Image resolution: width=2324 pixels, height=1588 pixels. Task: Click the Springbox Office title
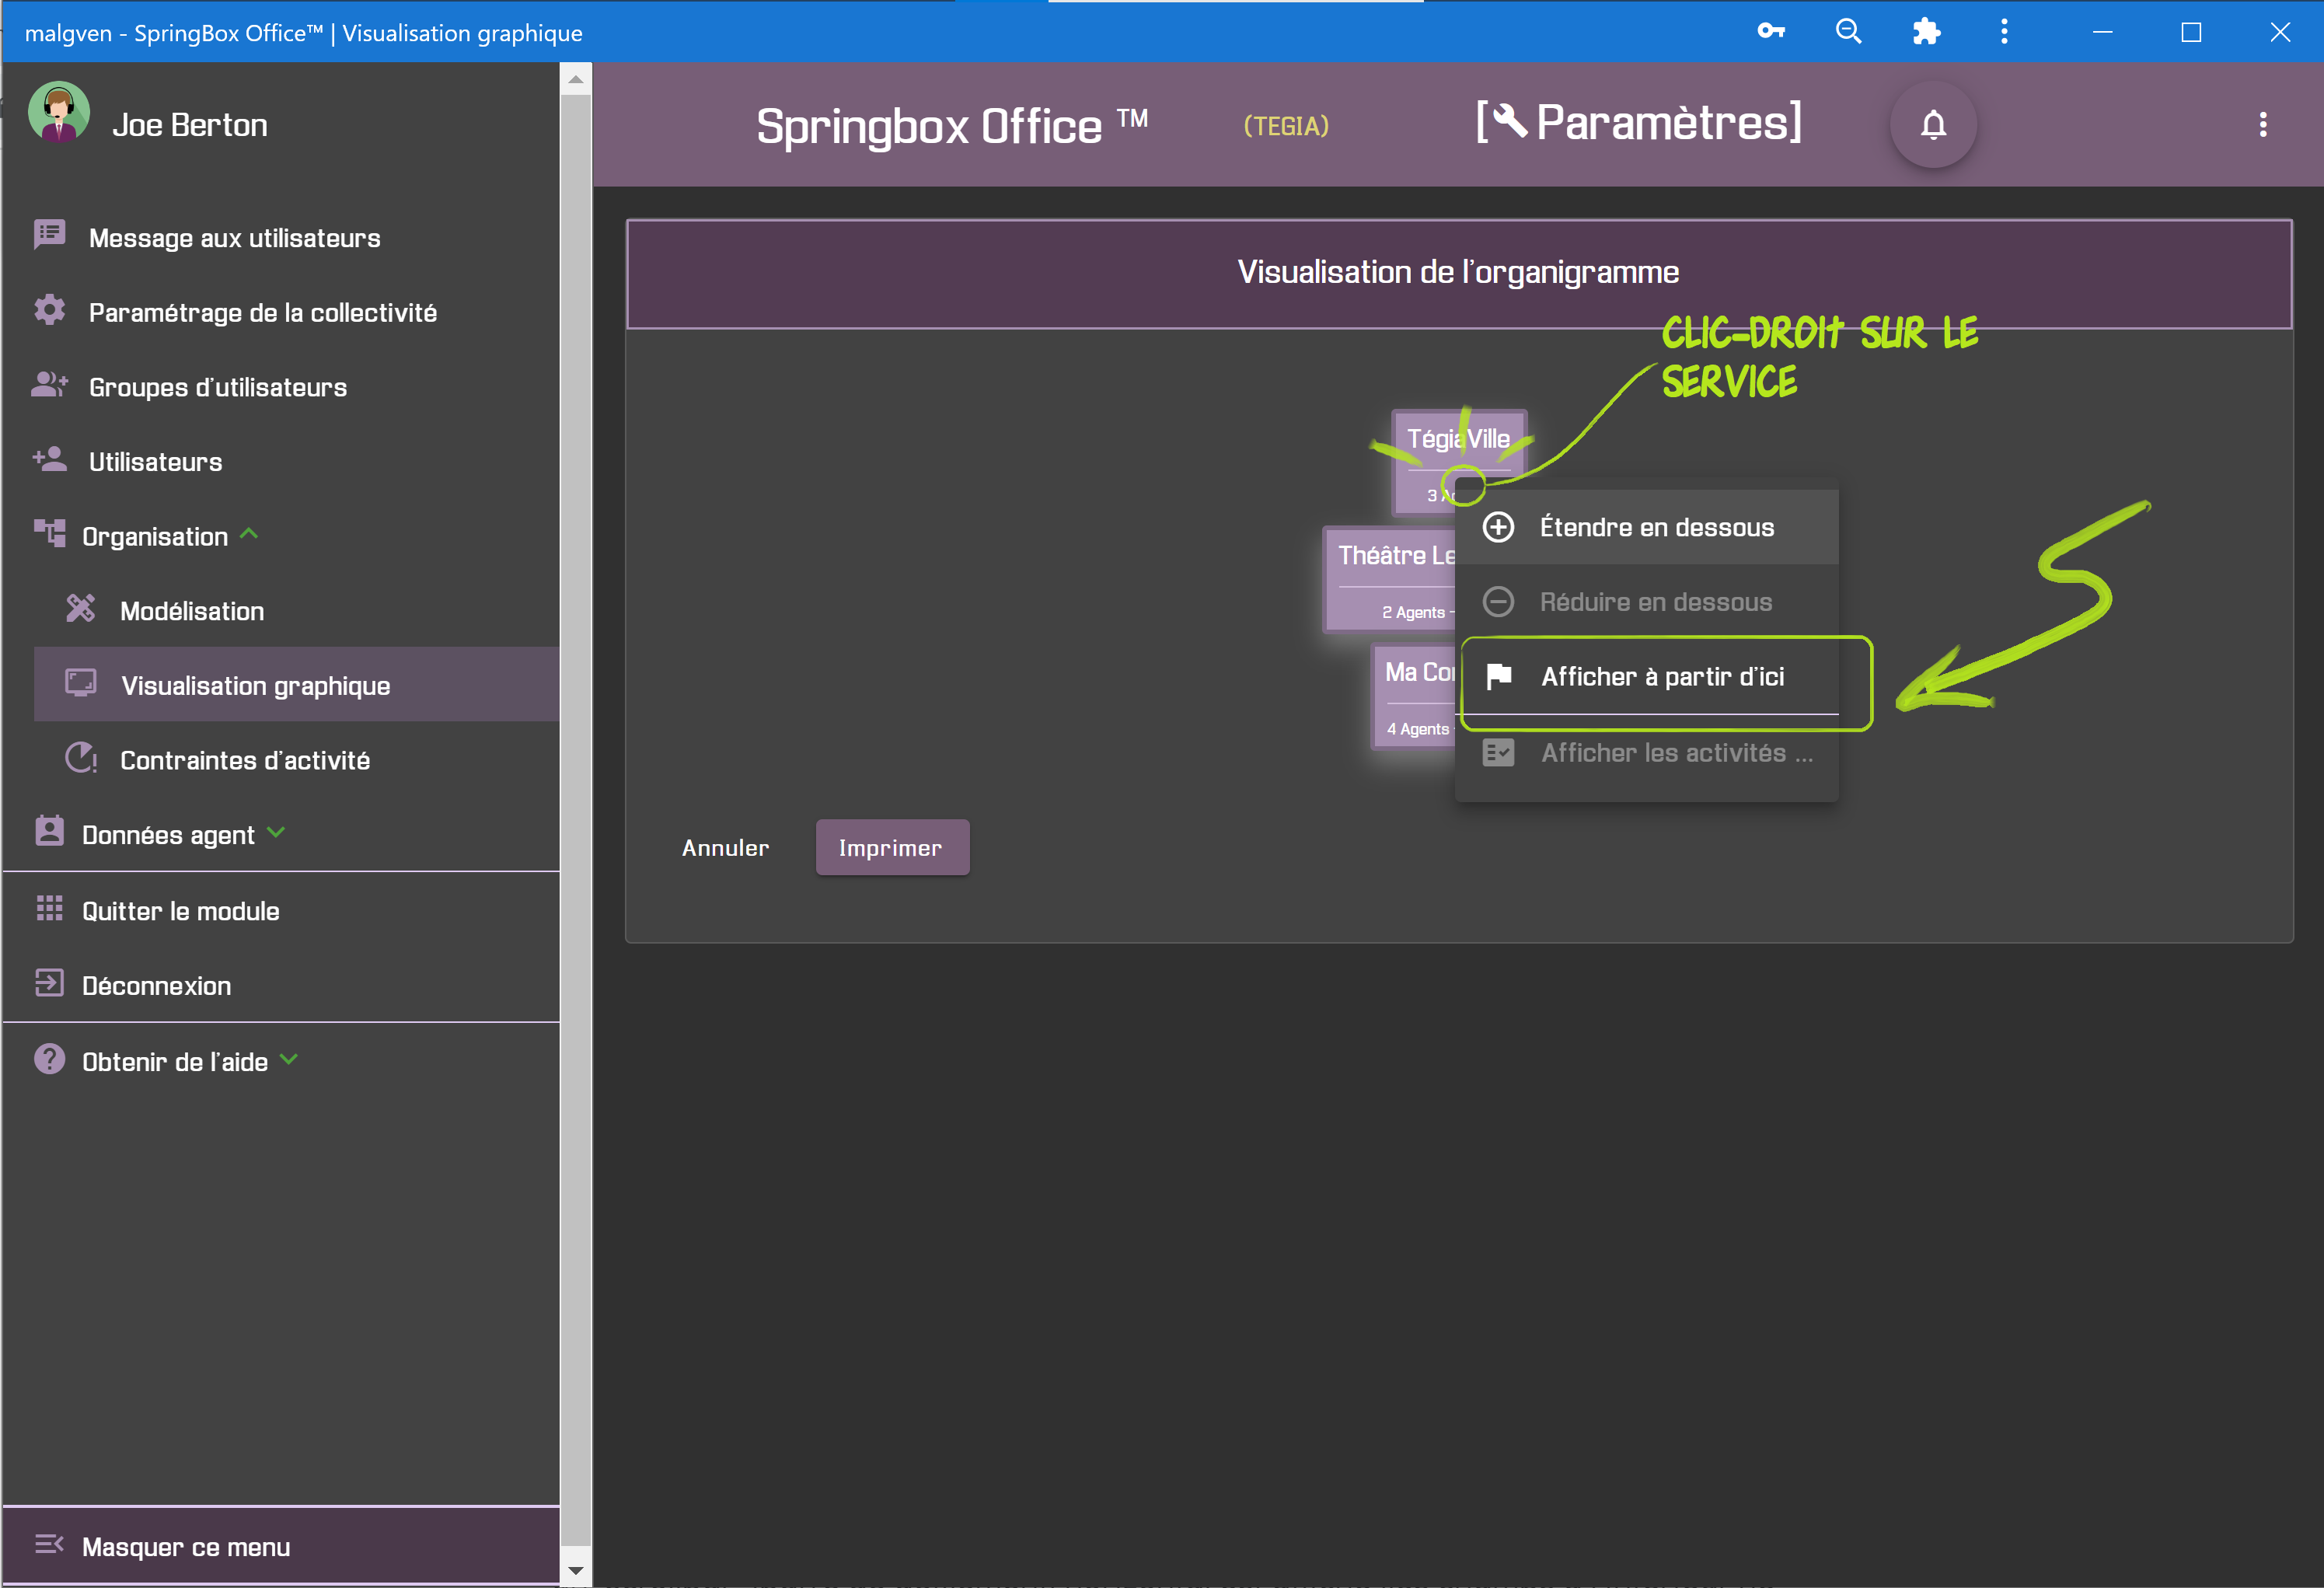tap(952, 126)
